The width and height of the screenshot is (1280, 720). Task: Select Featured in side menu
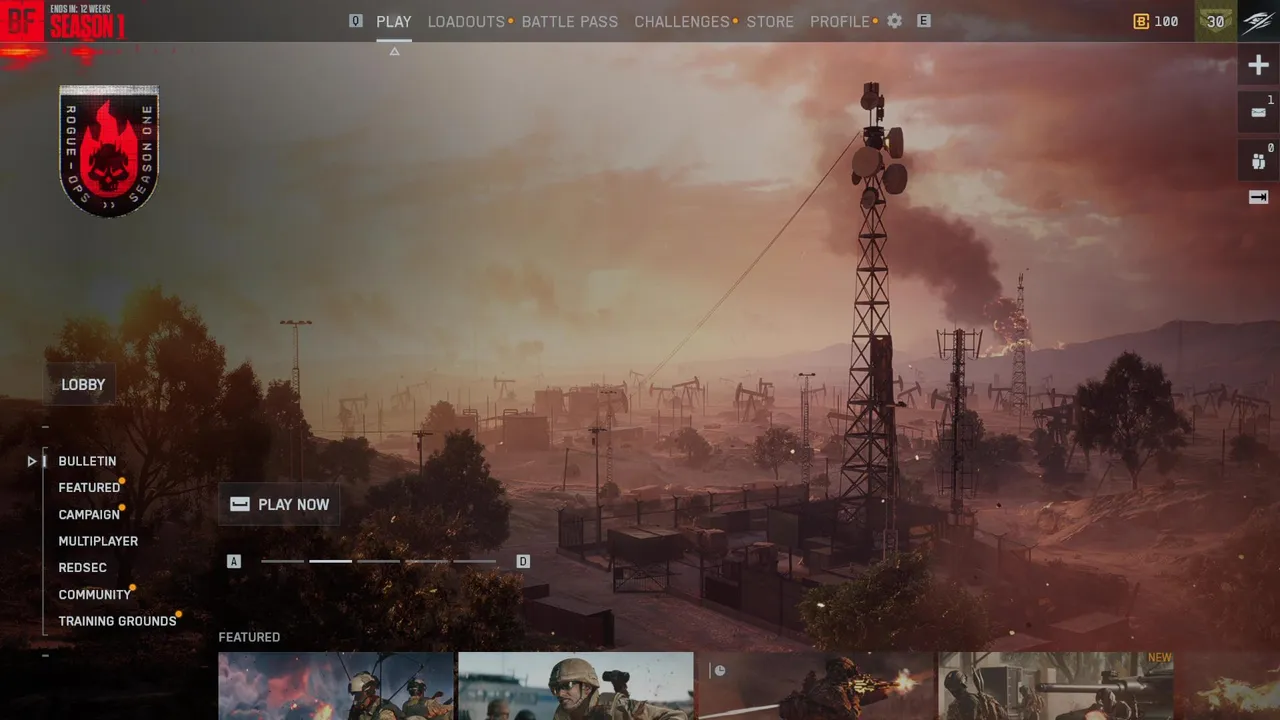tap(89, 488)
